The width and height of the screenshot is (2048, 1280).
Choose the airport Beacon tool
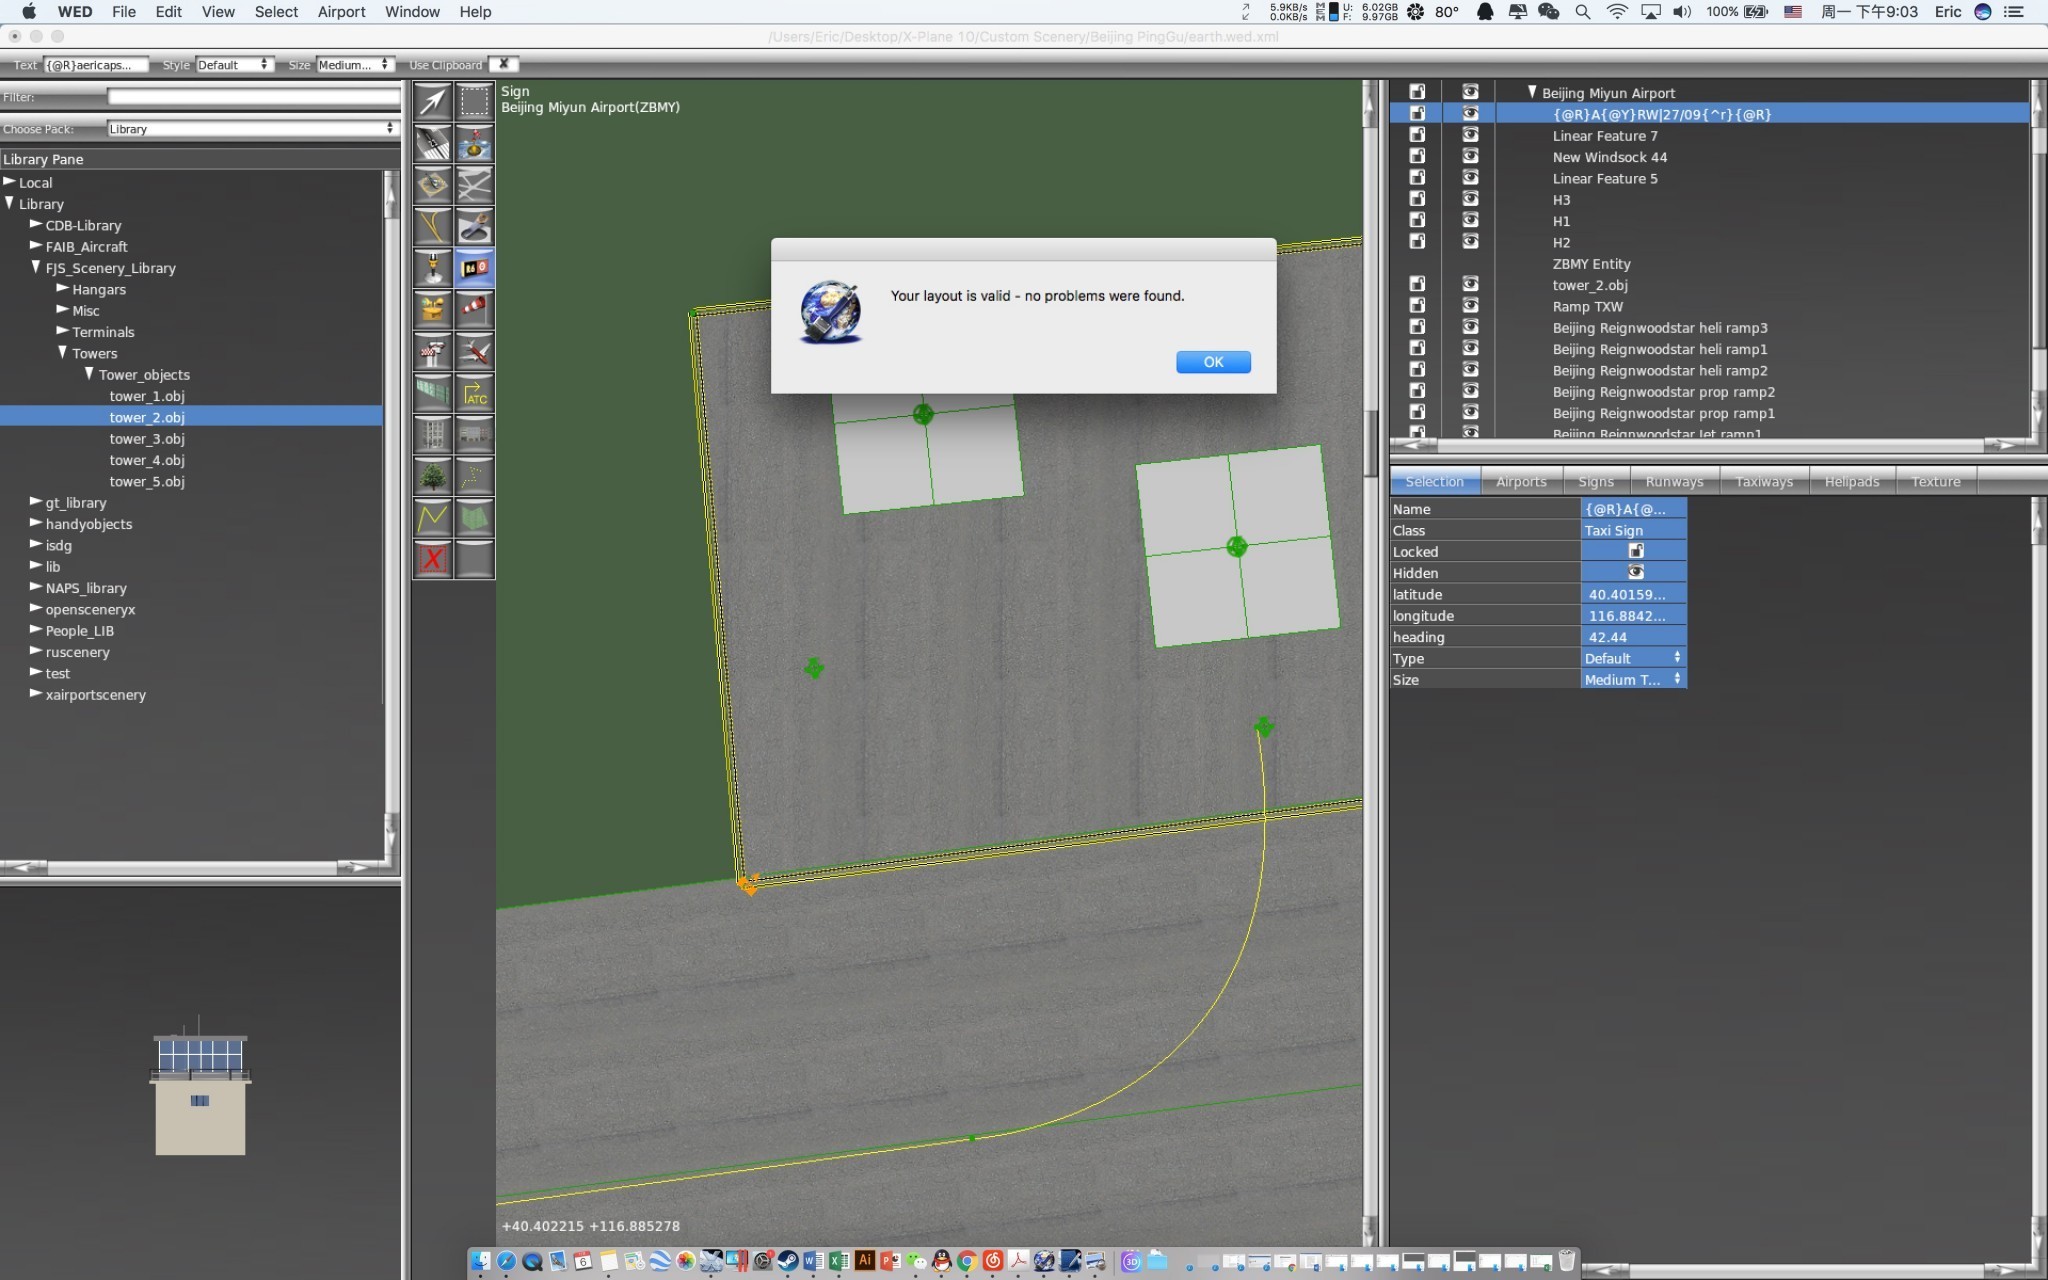point(433,310)
